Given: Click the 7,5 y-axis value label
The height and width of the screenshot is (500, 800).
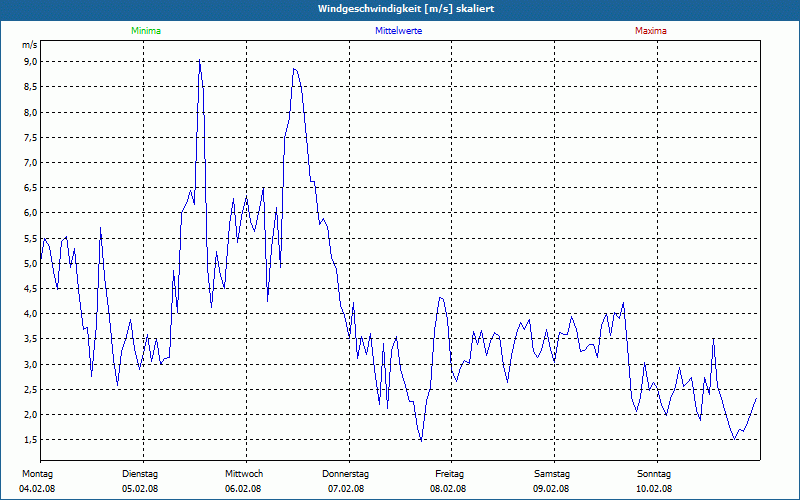Looking at the screenshot, I should (x=31, y=137).
